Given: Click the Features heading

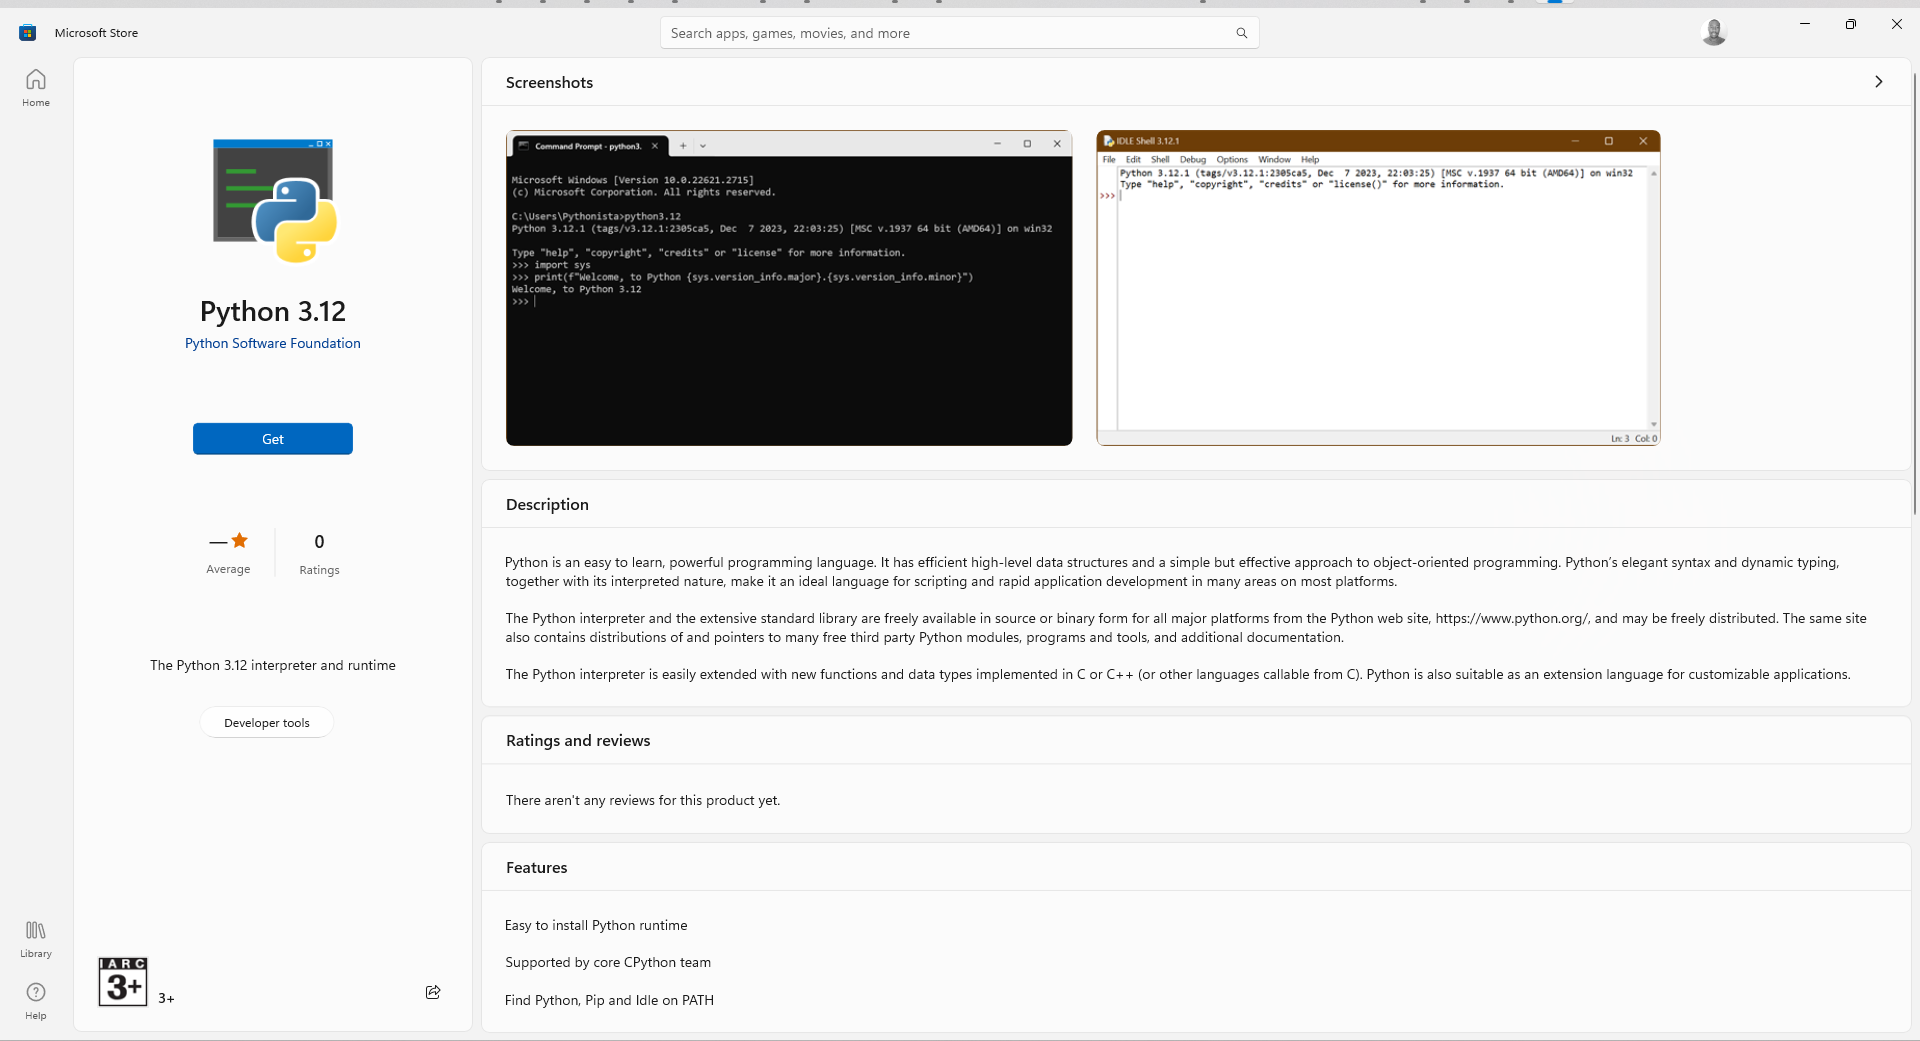Looking at the screenshot, I should click(536, 867).
